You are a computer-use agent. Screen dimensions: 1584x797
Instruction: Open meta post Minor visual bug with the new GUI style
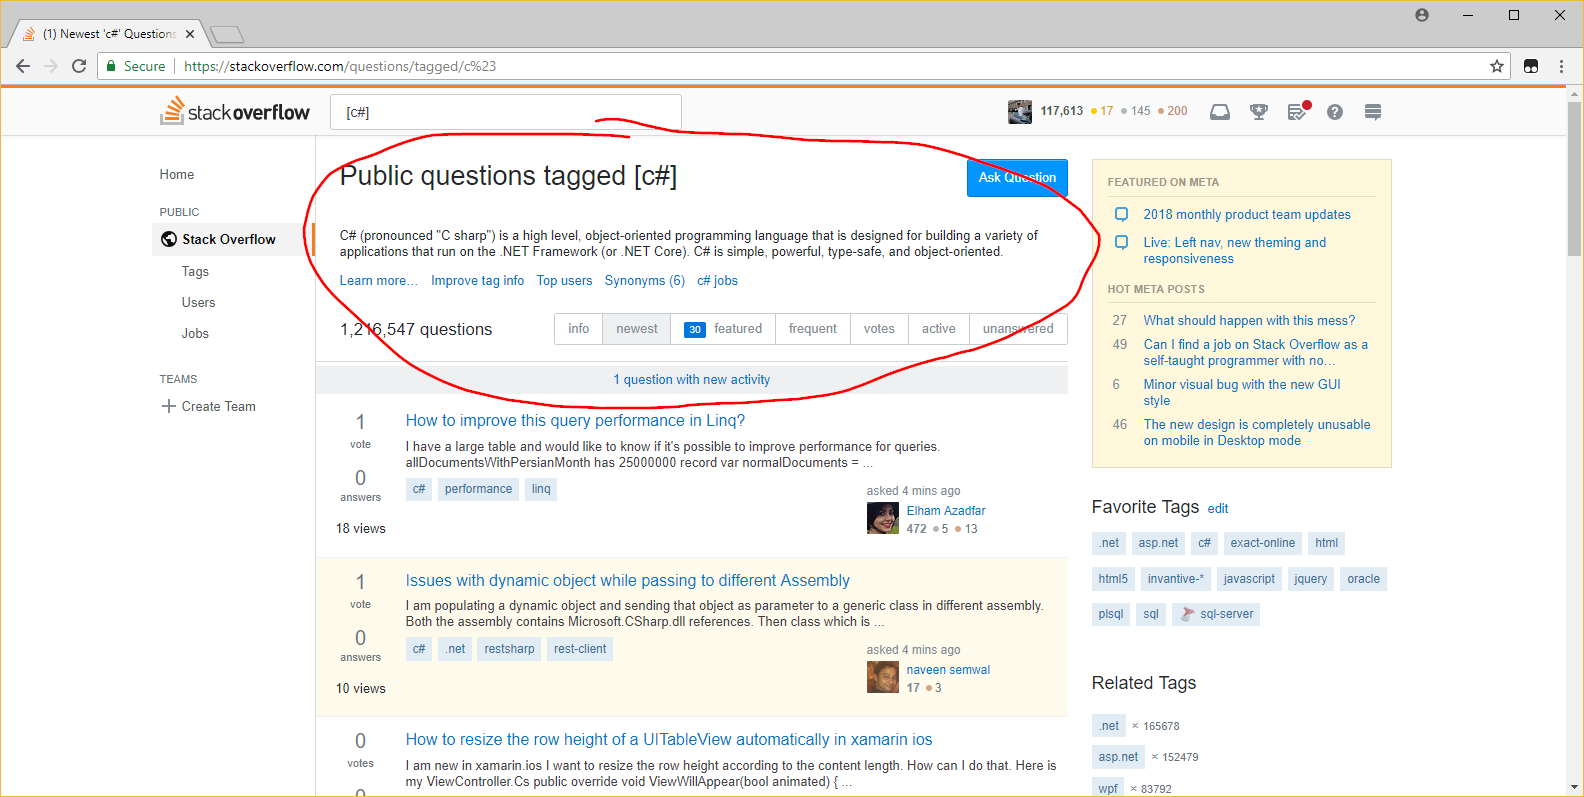pos(1242,393)
